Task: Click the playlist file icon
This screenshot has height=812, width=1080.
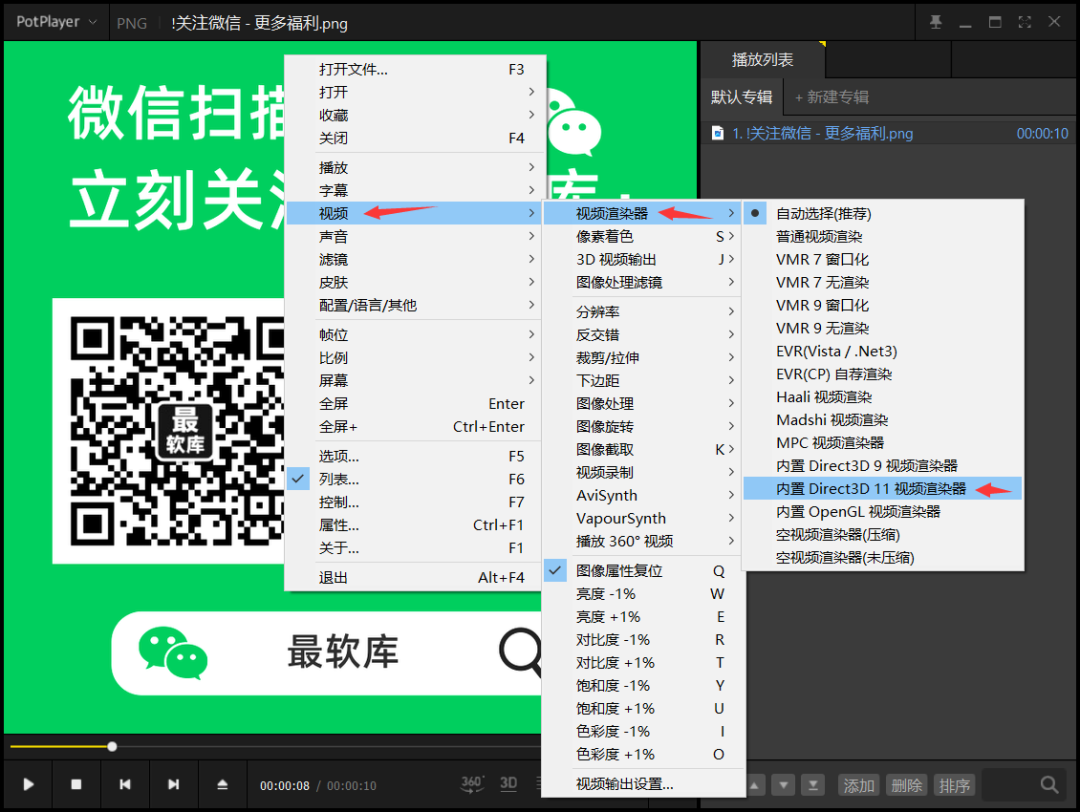Action: (x=718, y=133)
